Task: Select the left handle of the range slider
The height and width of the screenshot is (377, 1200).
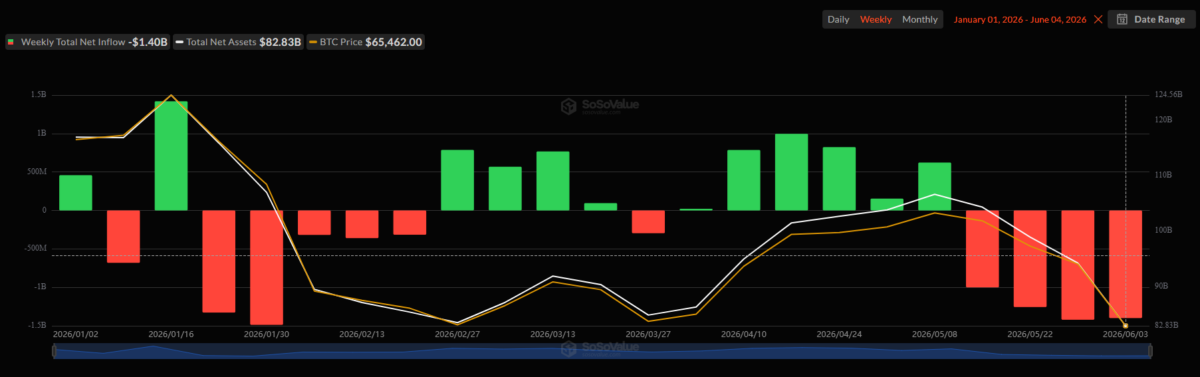Action: coord(53,350)
